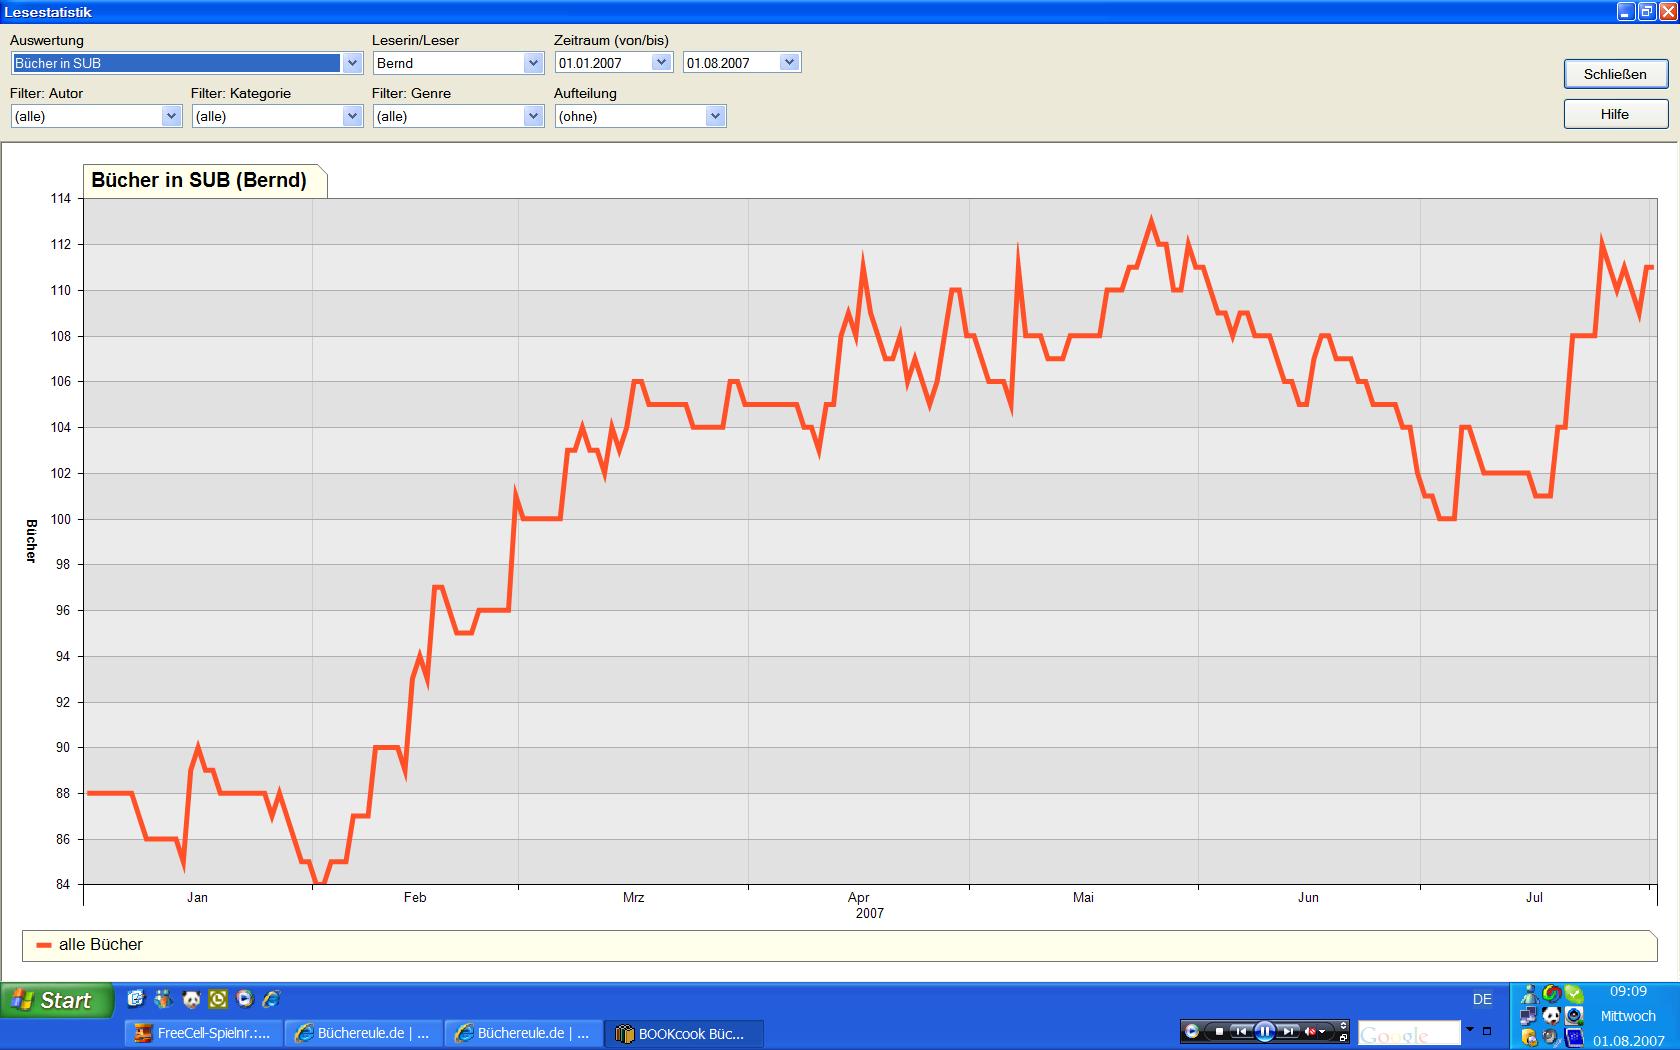Viewport: 1680px width, 1050px height.
Task: Toggle mute on the media player toolbar
Action: click(1310, 1031)
